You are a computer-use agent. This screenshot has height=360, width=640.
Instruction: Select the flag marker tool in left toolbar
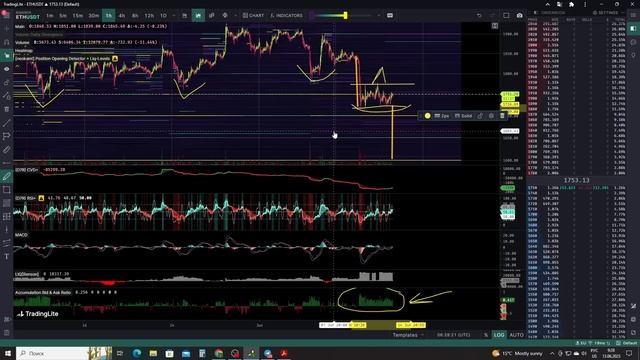click(x=7, y=136)
